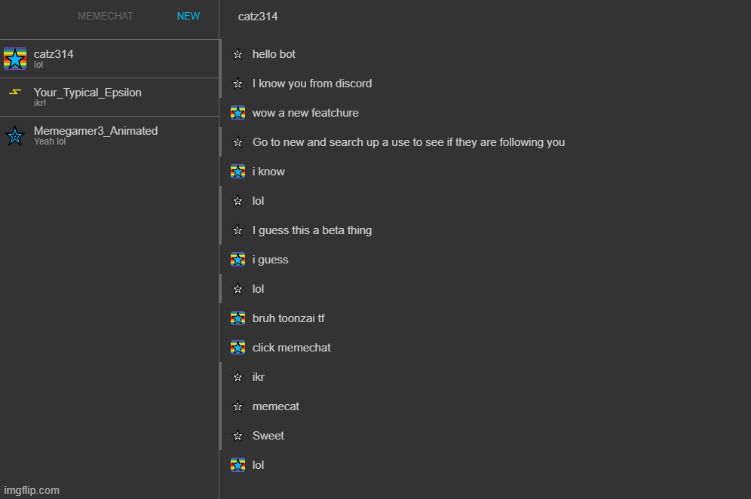Click Memegamer3_Animated's blue star avatar
This screenshot has width=751, height=499.
[x=15, y=136]
